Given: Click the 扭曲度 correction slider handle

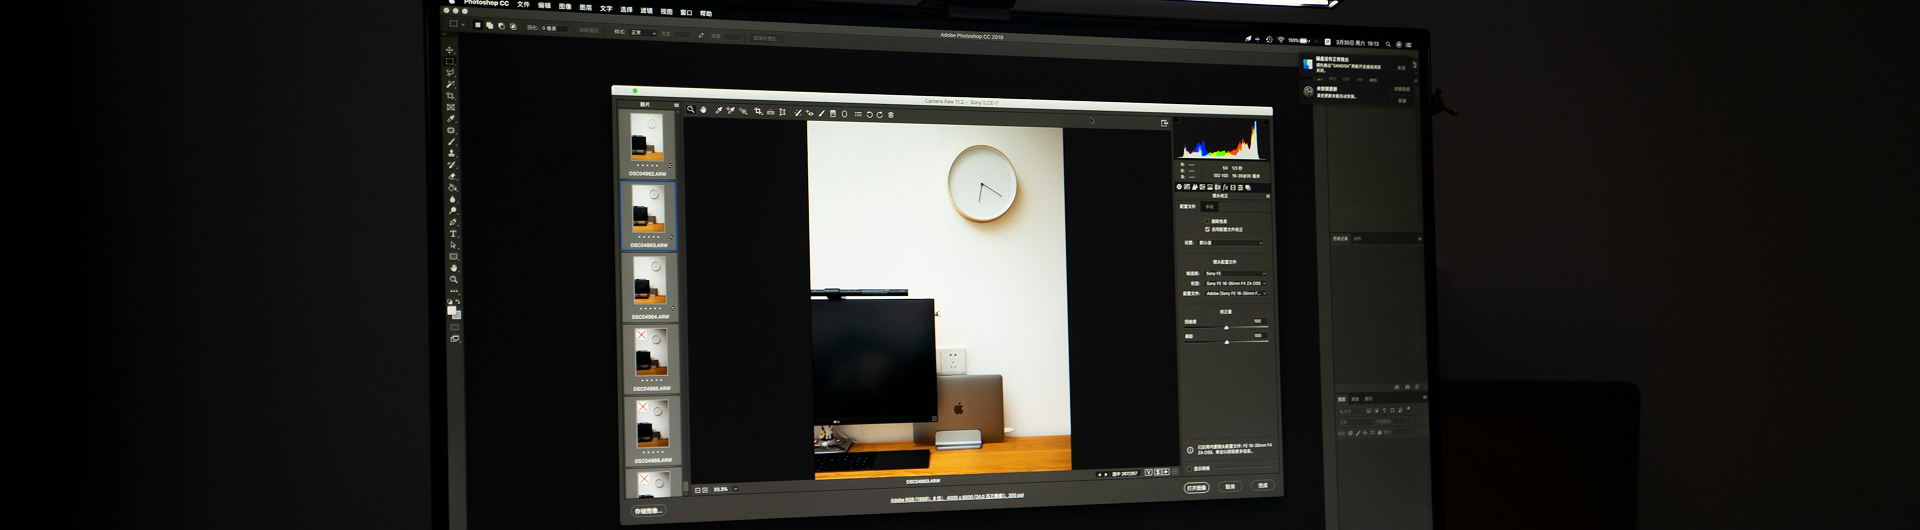Looking at the screenshot, I should 1226,327.
